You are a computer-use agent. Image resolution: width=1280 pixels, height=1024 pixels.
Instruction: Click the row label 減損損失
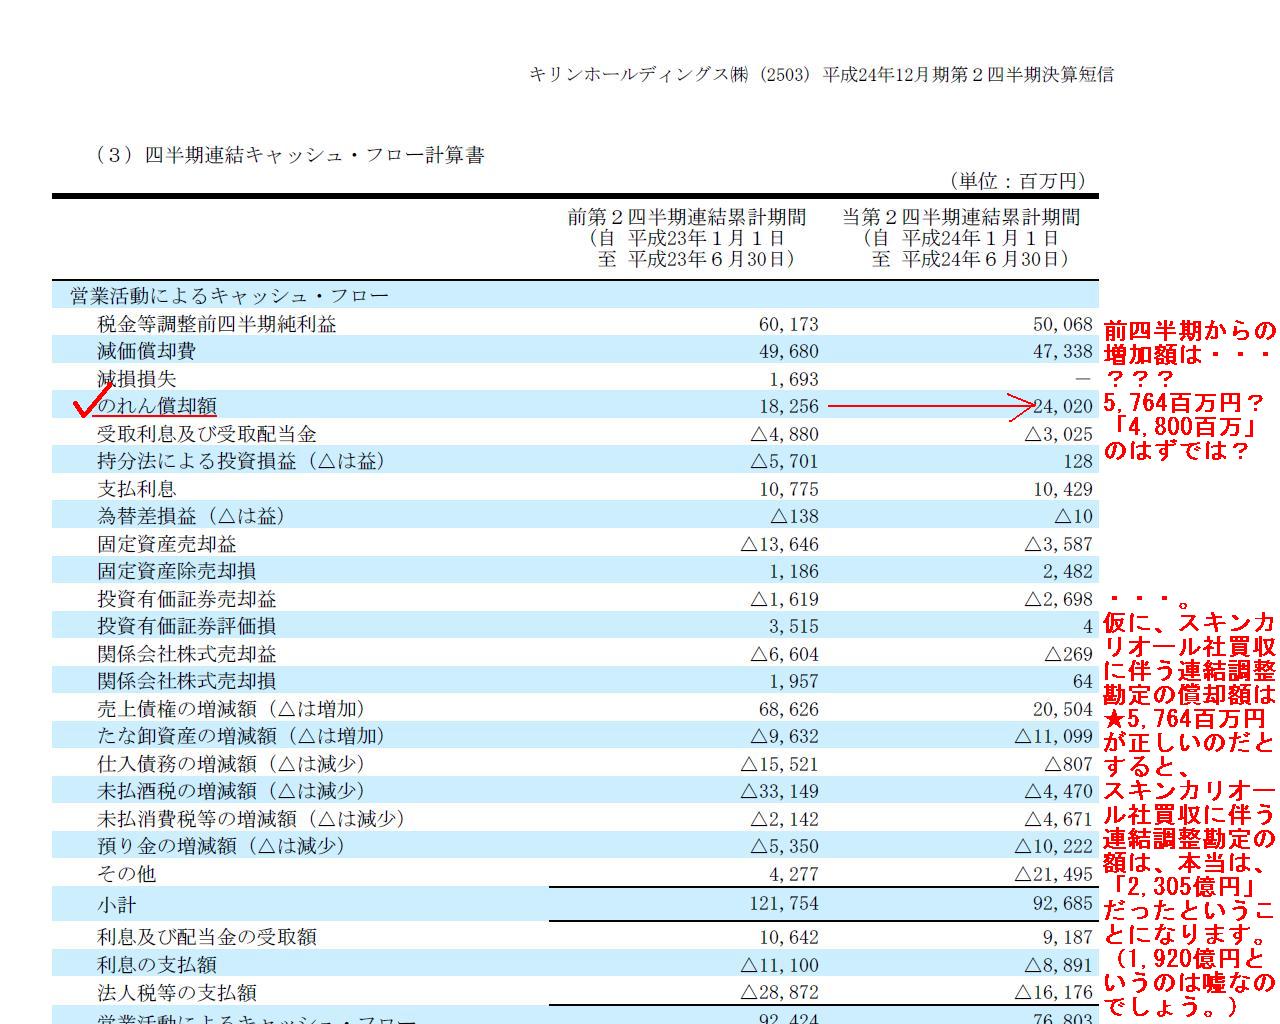point(137,379)
